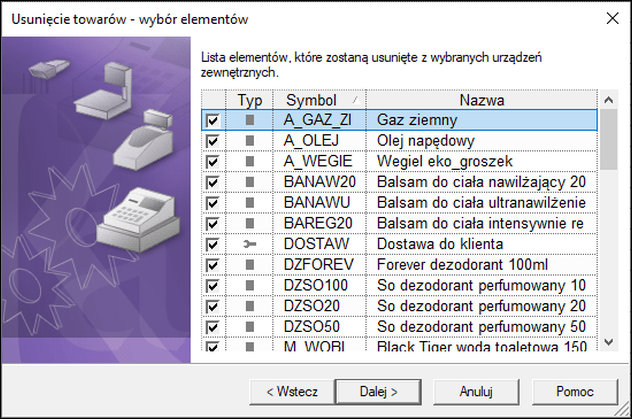632x419 pixels.
Task: Click the type icon for A_GAZ_ZI row
Action: tap(250, 120)
